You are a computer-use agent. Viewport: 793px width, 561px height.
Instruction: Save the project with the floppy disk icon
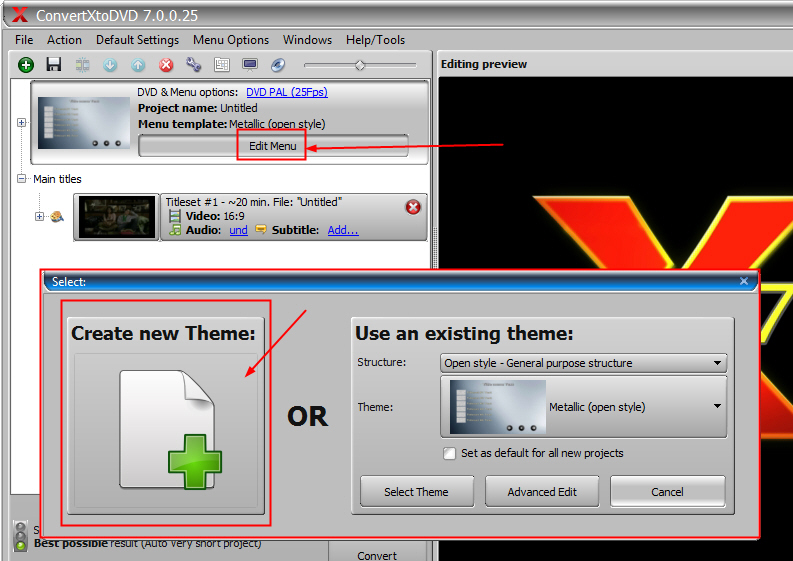54,64
